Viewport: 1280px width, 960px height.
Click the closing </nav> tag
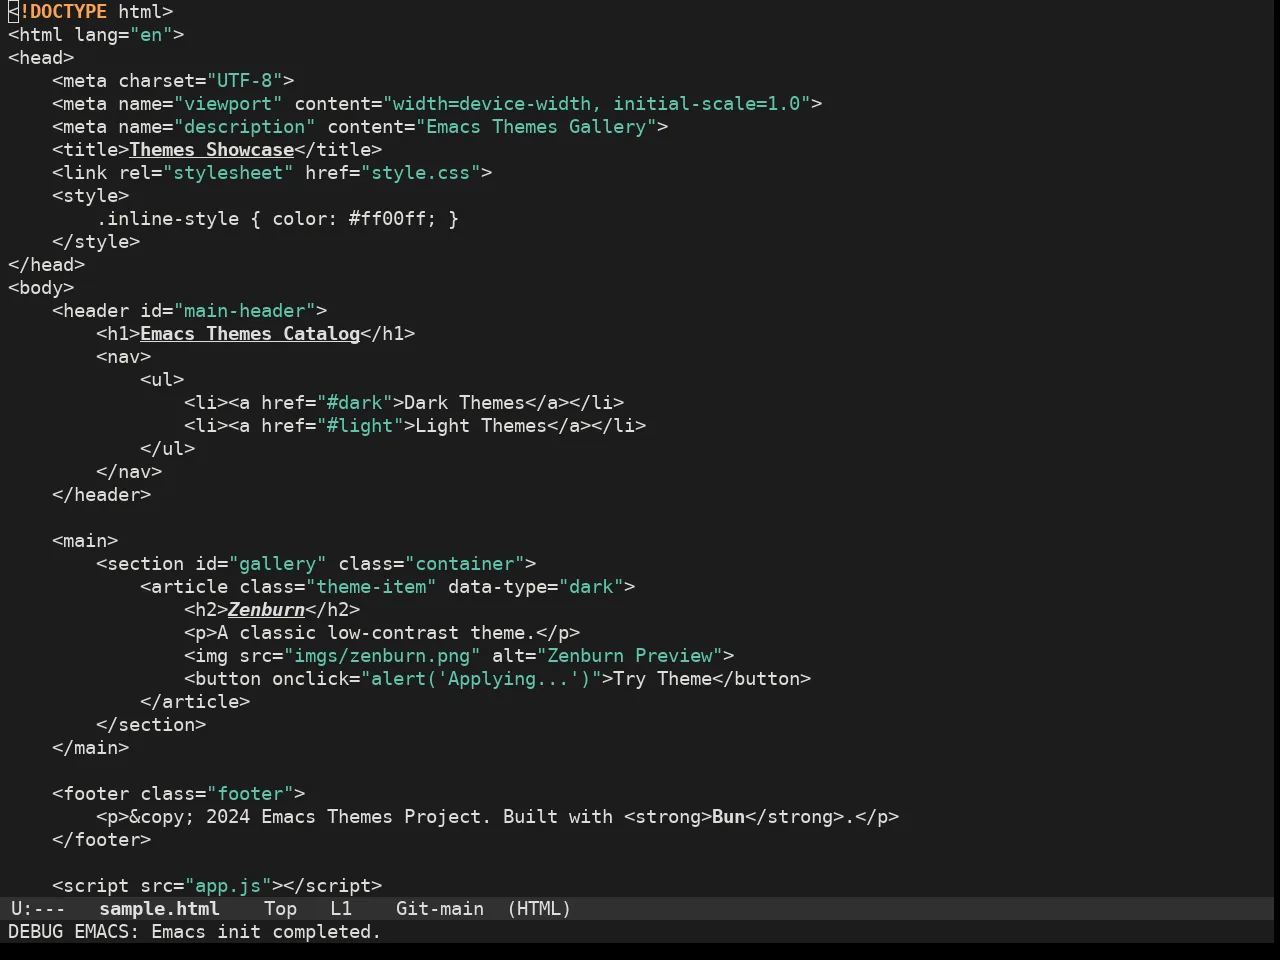tap(129, 472)
